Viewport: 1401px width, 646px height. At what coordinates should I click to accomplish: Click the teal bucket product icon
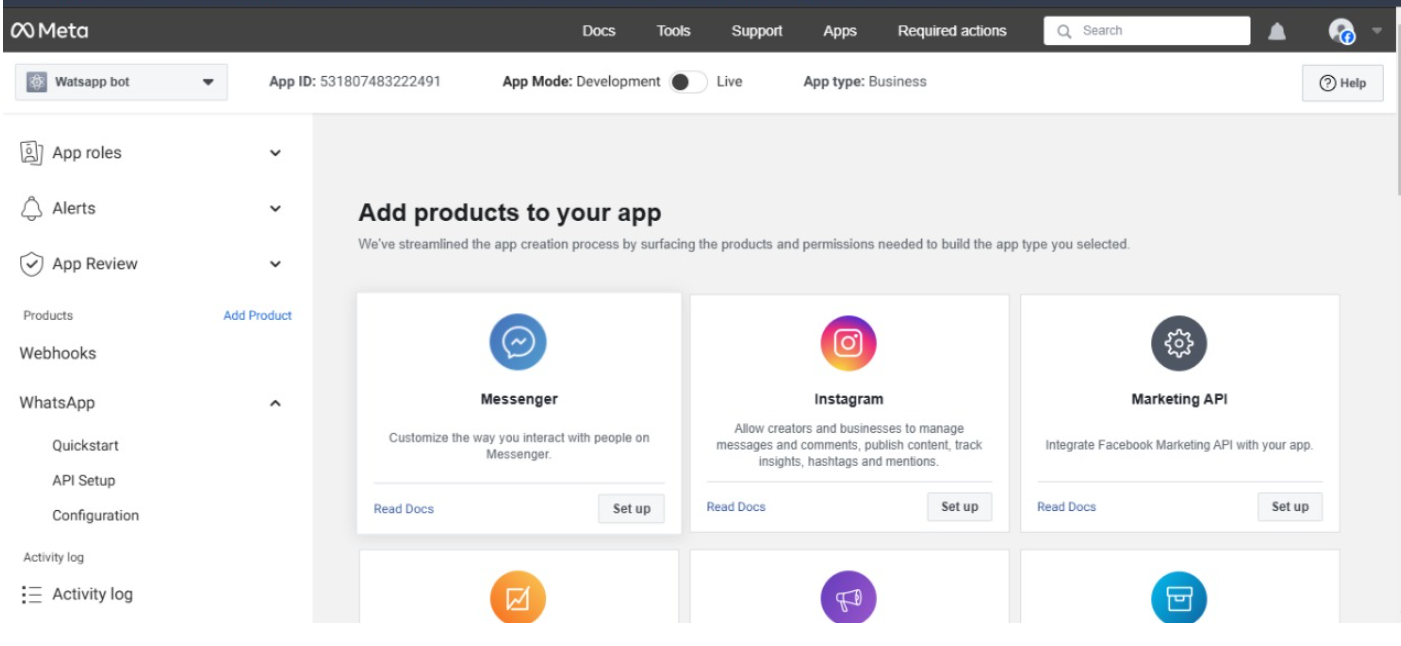click(x=1178, y=596)
